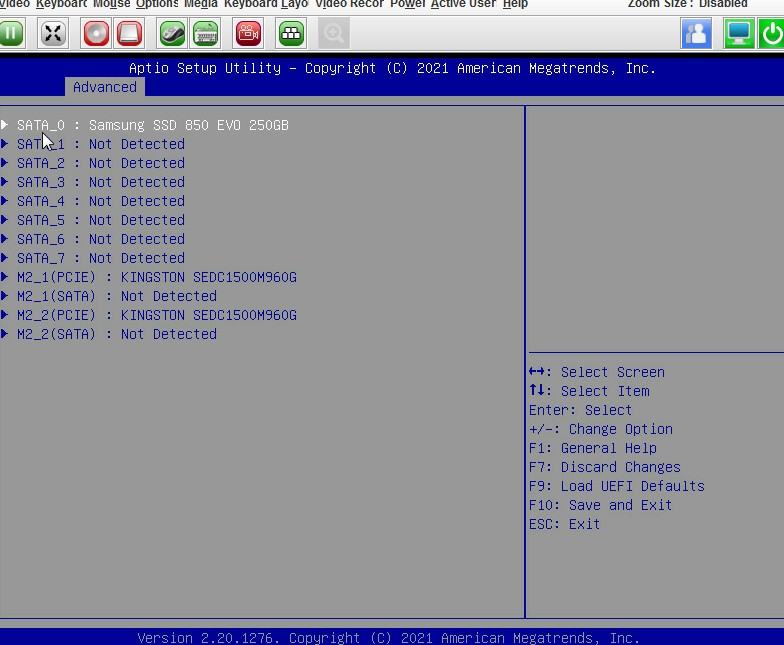This screenshot has width=784, height=645.
Task: Open the Power menu
Action: tap(408, 4)
